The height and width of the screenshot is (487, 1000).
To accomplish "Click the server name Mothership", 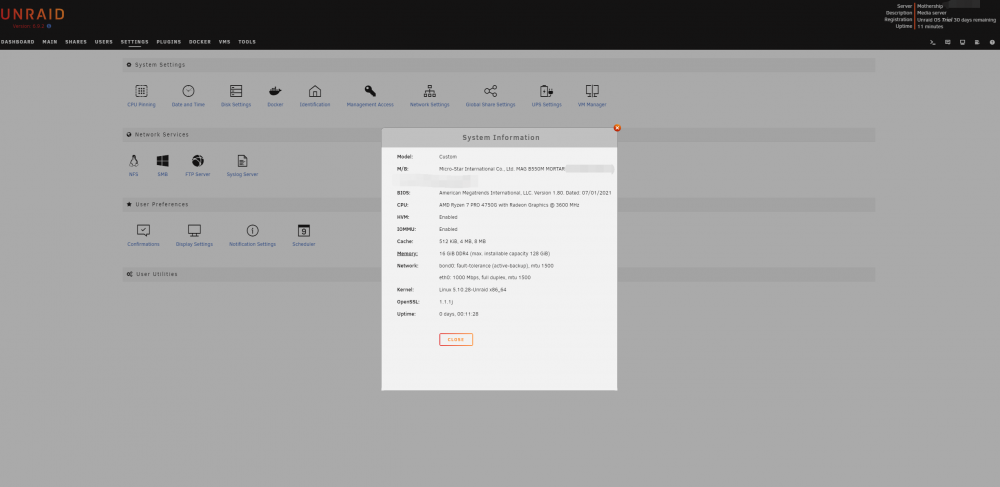I will pos(930,6).
